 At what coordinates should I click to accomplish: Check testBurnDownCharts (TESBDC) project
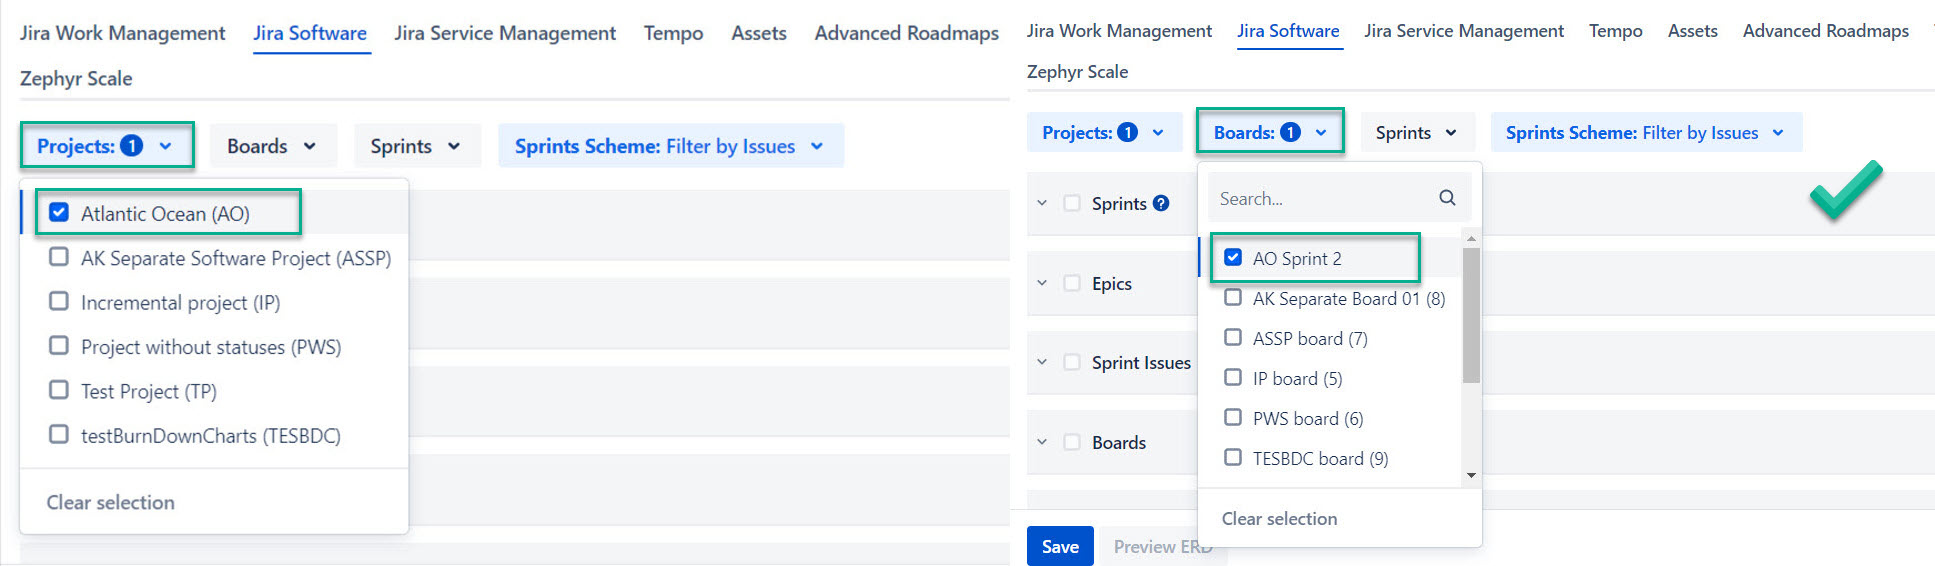(x=59, y=434)
